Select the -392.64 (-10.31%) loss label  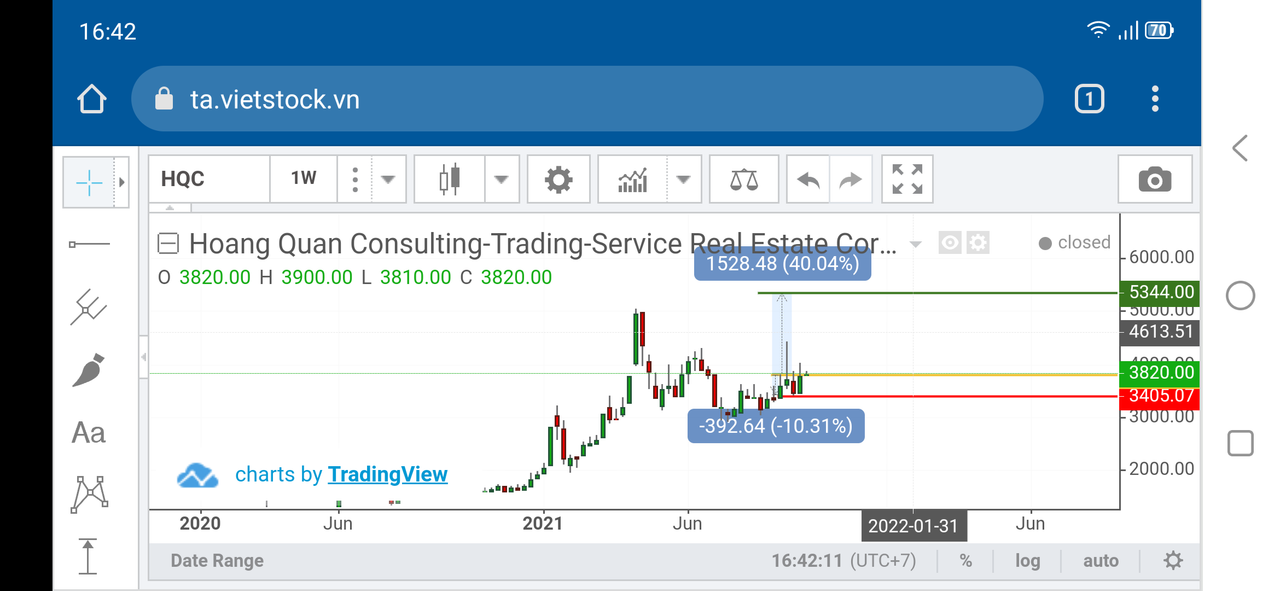[x=776, y=426]
